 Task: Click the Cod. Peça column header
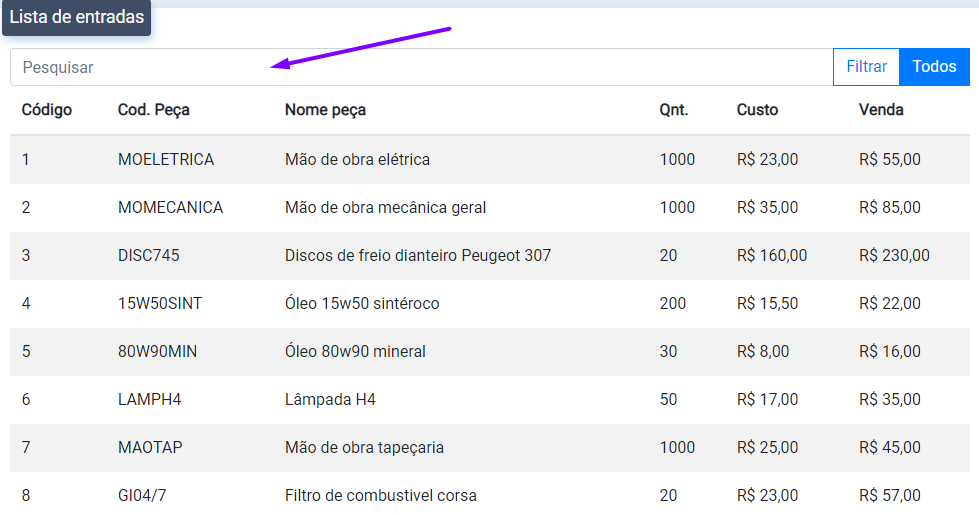(x=153, y=110)
